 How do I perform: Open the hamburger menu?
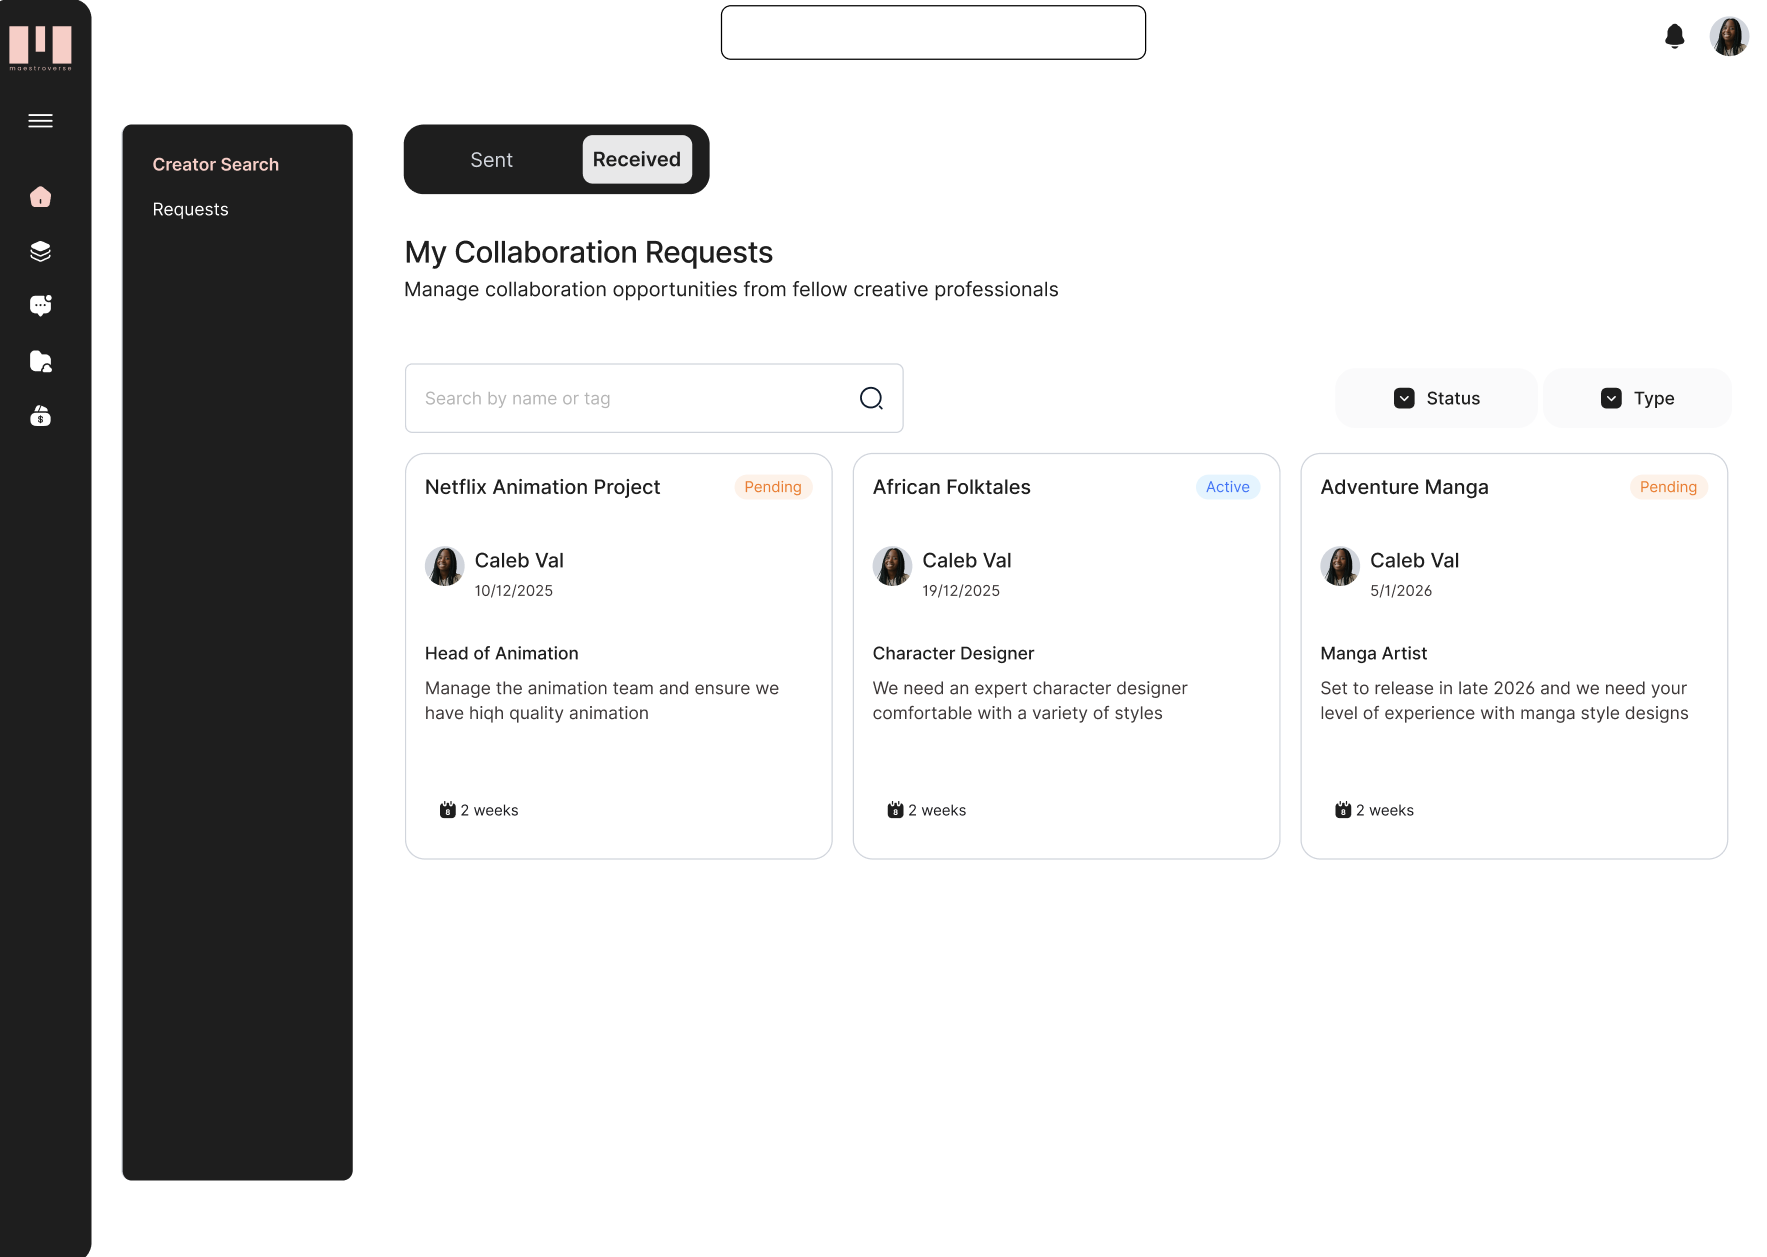pyautogui.click(x=40, y=120)
